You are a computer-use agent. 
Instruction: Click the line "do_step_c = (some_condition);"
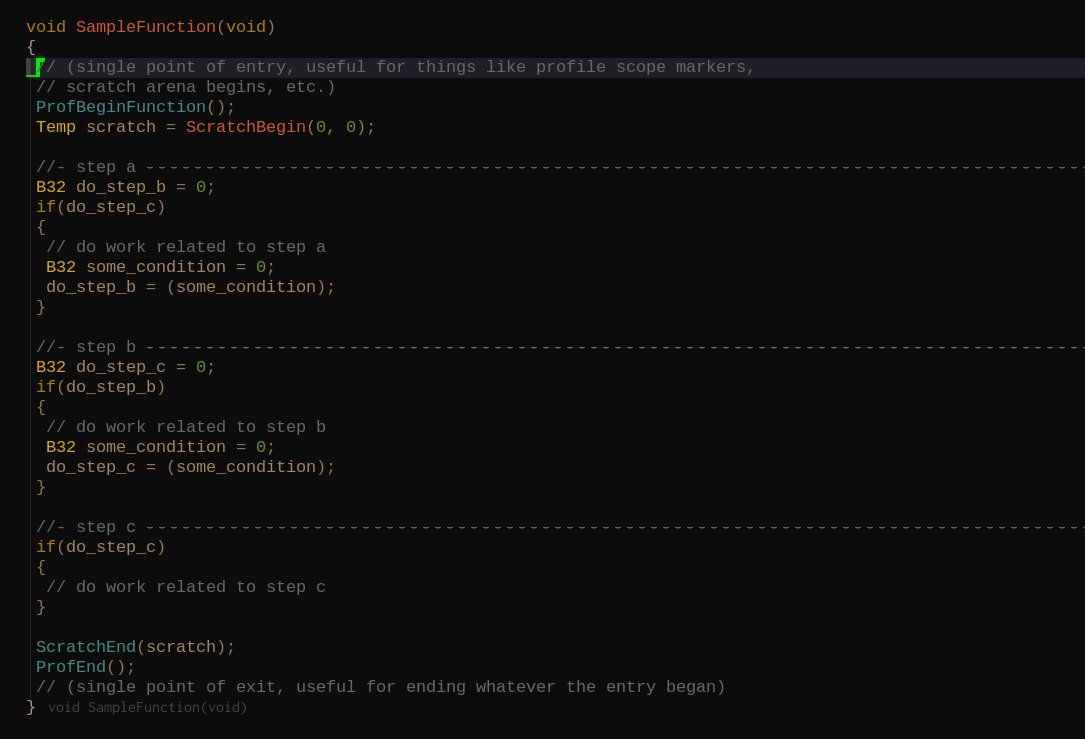click(x=190, y=467)
